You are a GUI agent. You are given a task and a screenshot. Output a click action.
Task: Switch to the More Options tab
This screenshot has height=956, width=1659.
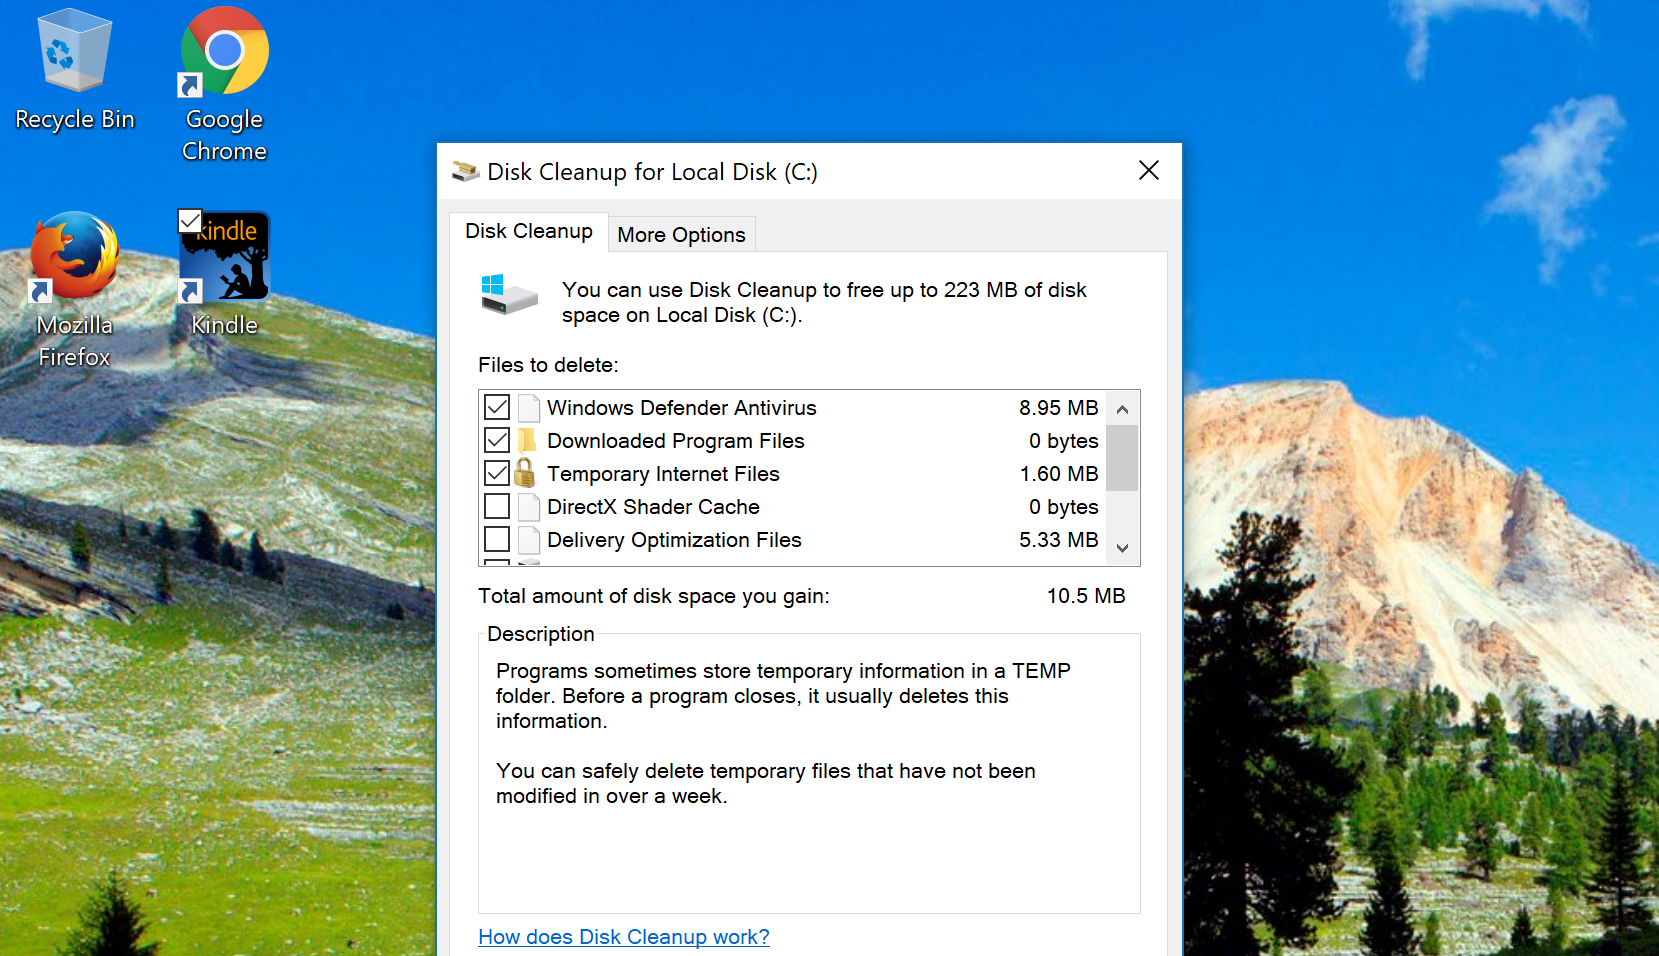[x=681, y=234]
